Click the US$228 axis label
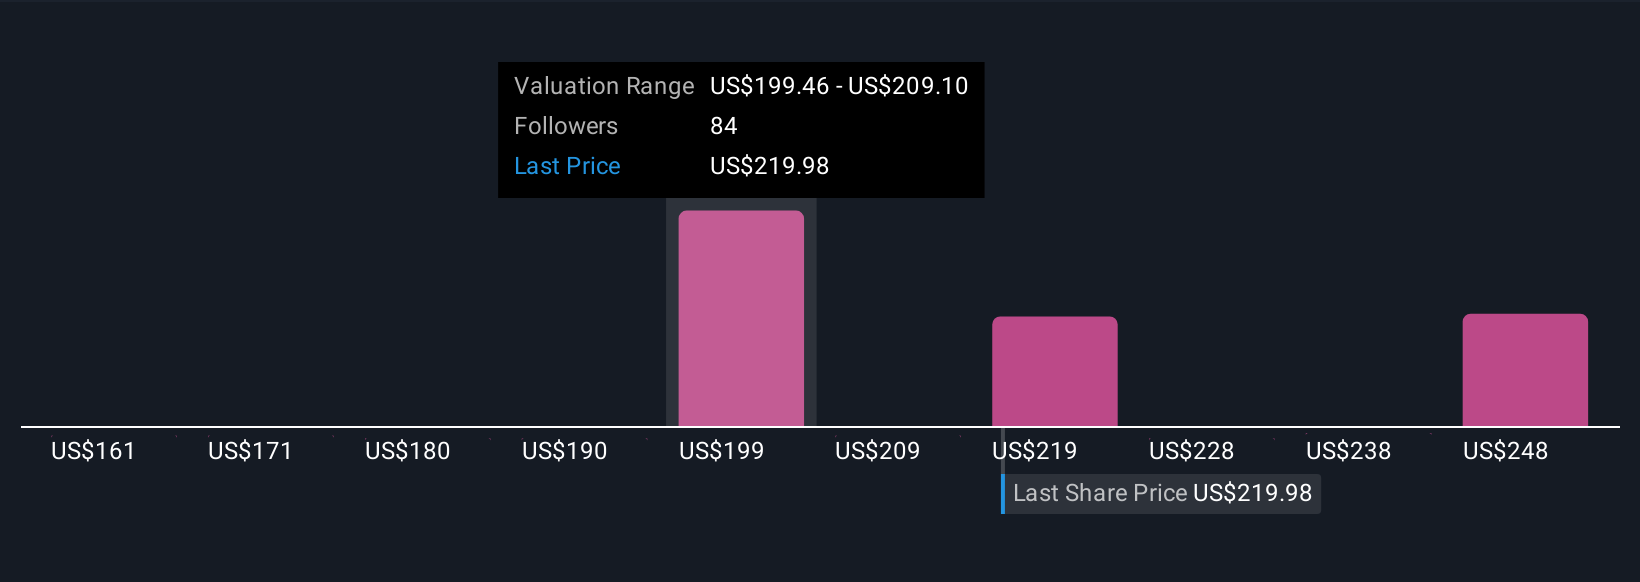1640x582 pixels. click(1191, 451)
